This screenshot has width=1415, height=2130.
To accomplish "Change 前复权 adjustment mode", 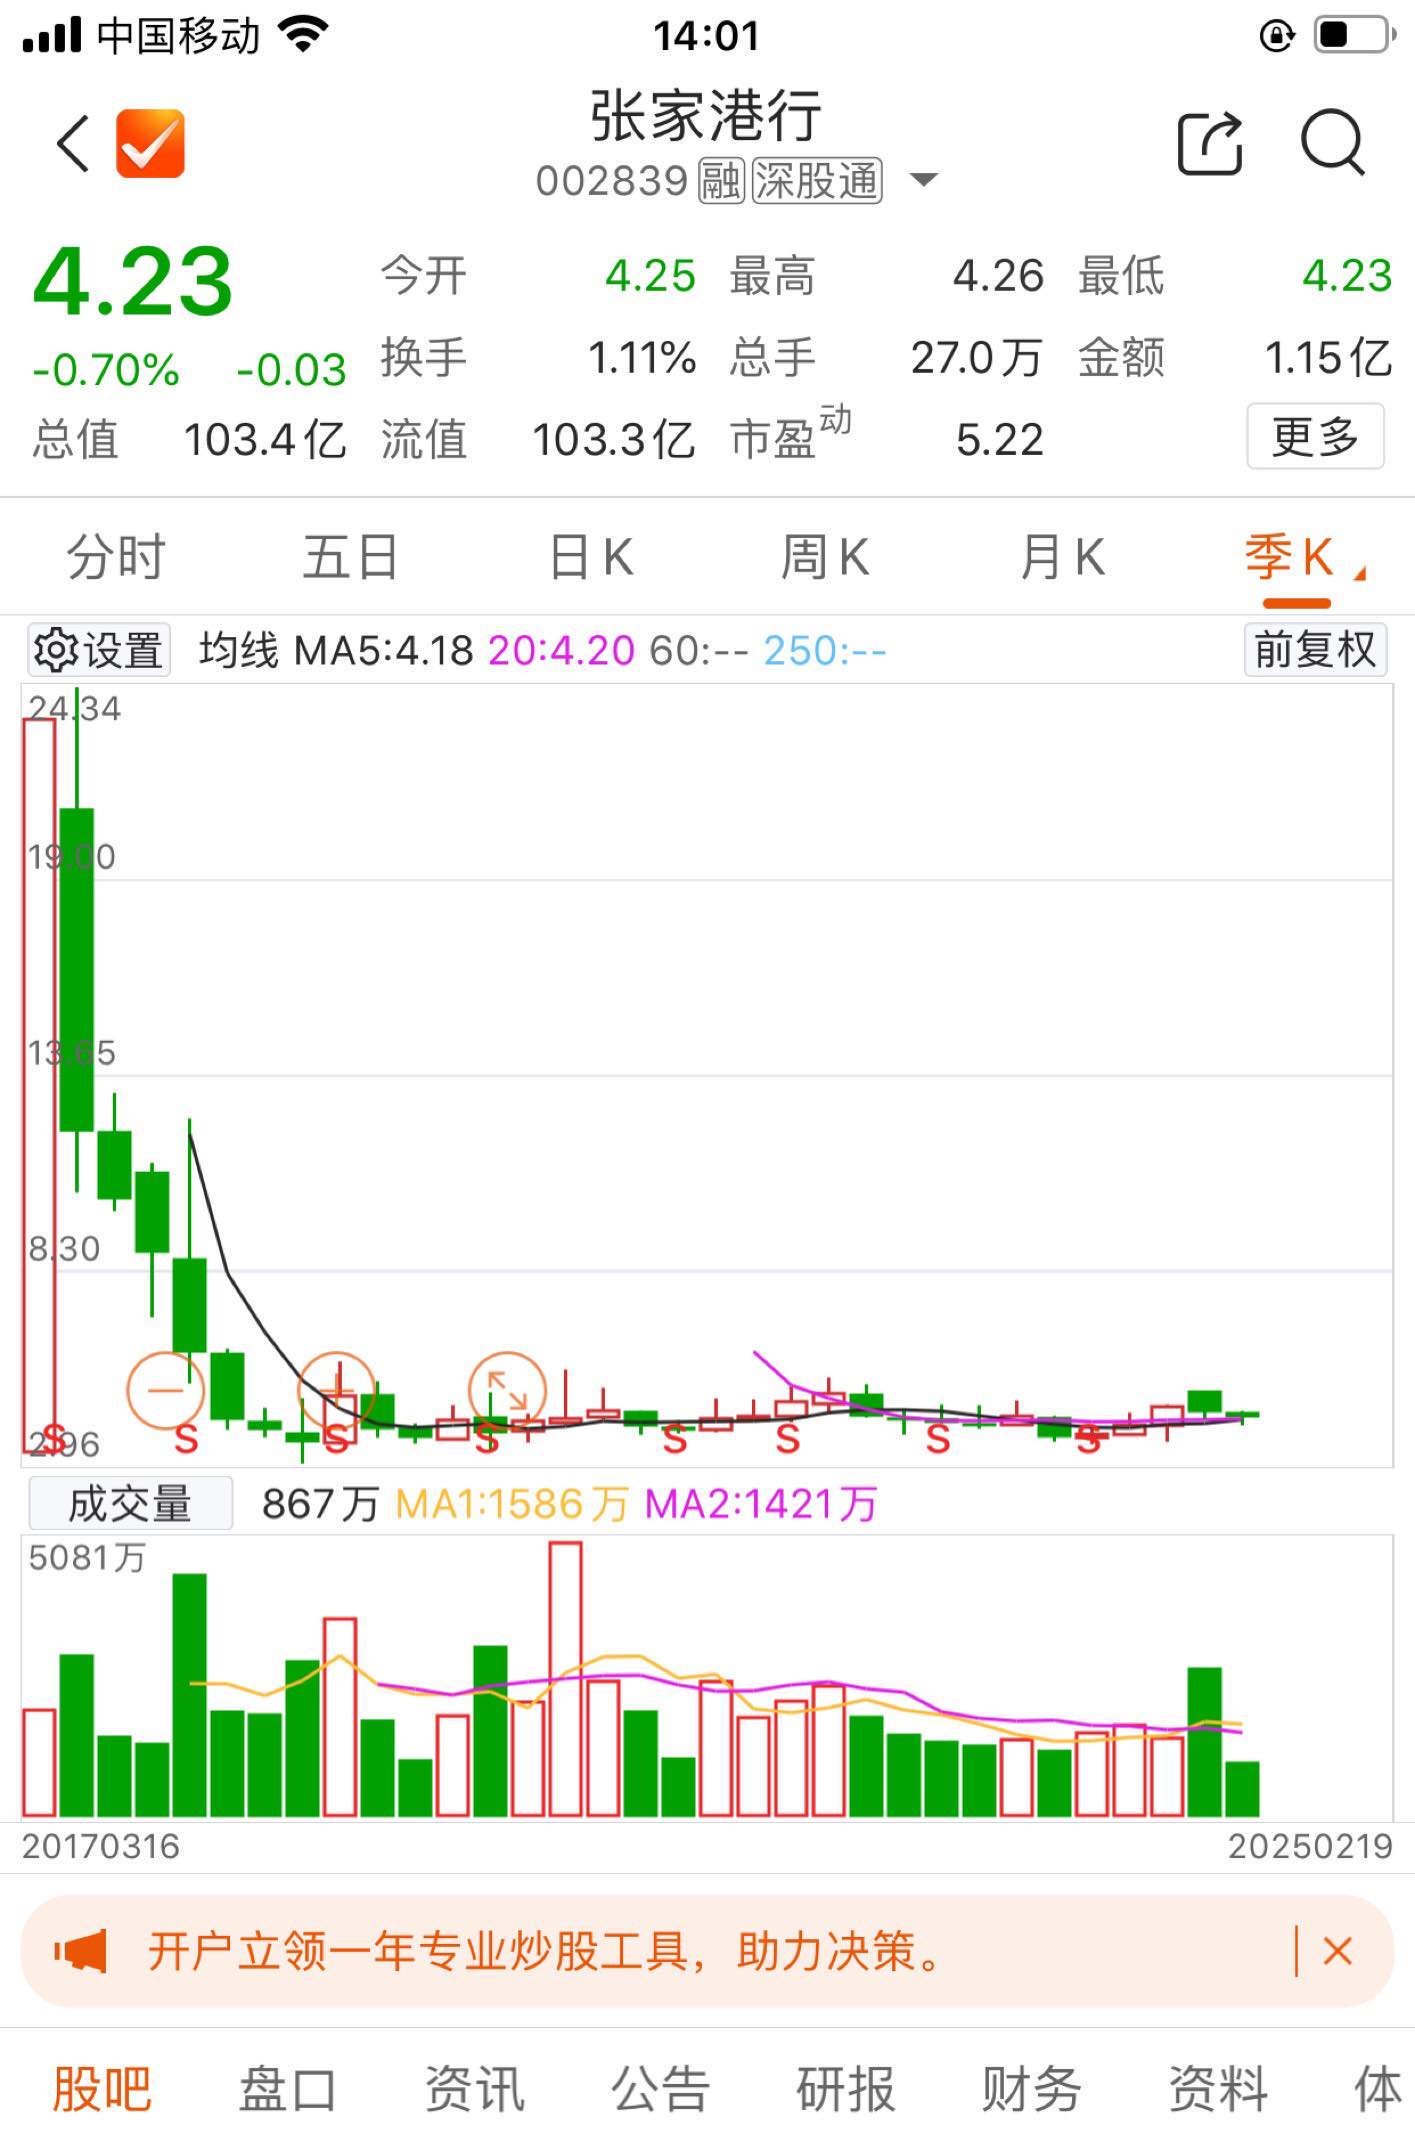I will coord(1315,650).
